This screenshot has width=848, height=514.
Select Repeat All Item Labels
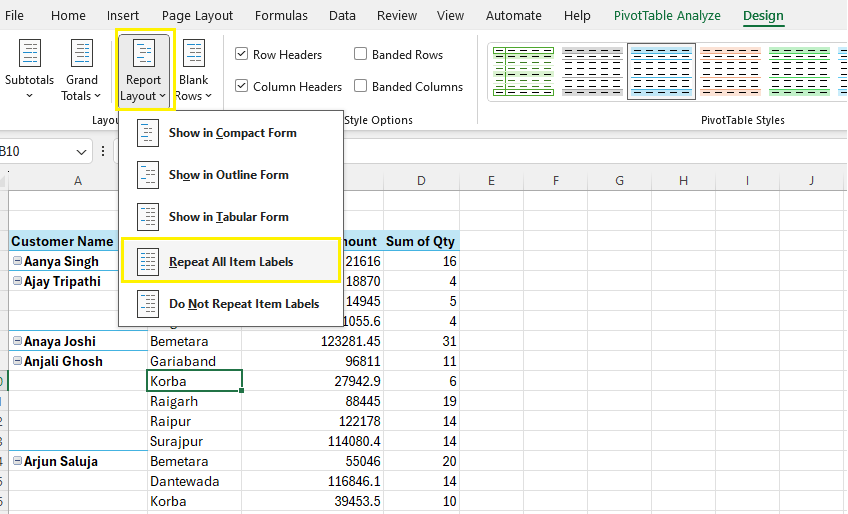pyautogui.click(x=231, y=262)
